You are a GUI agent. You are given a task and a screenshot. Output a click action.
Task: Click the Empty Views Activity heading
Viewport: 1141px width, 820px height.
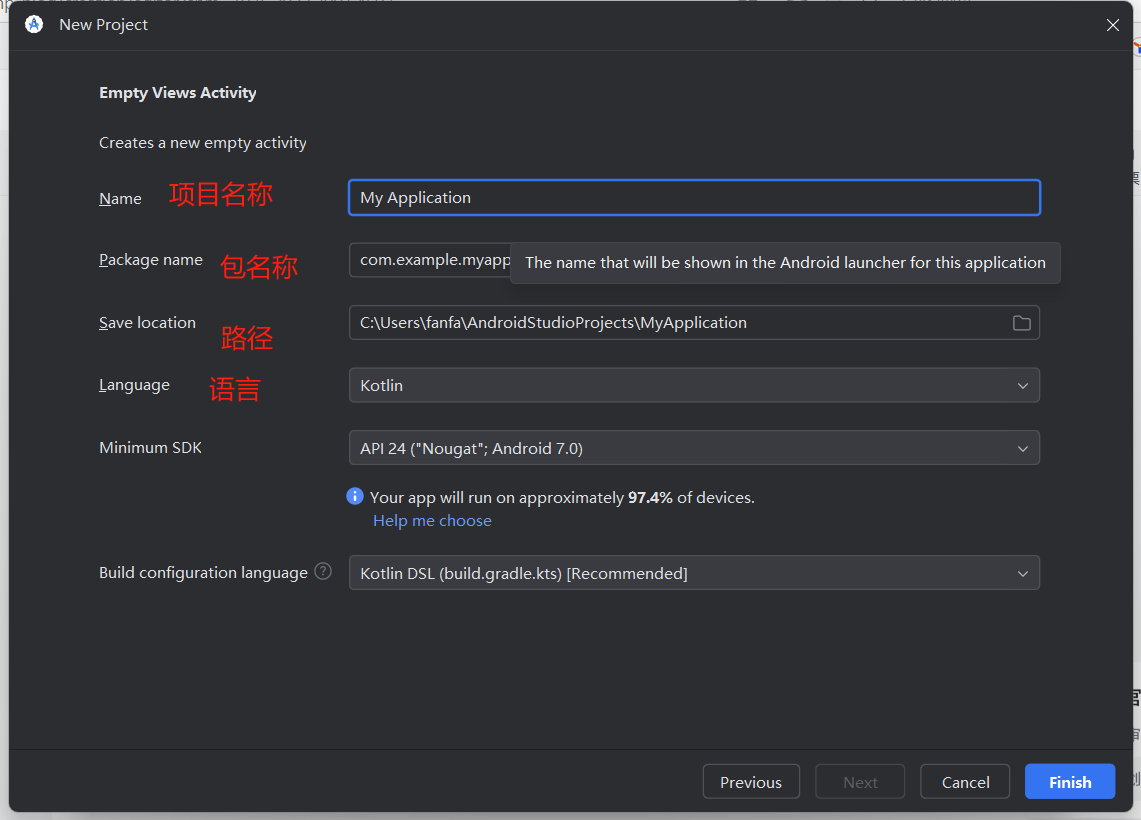coord(178,93)
